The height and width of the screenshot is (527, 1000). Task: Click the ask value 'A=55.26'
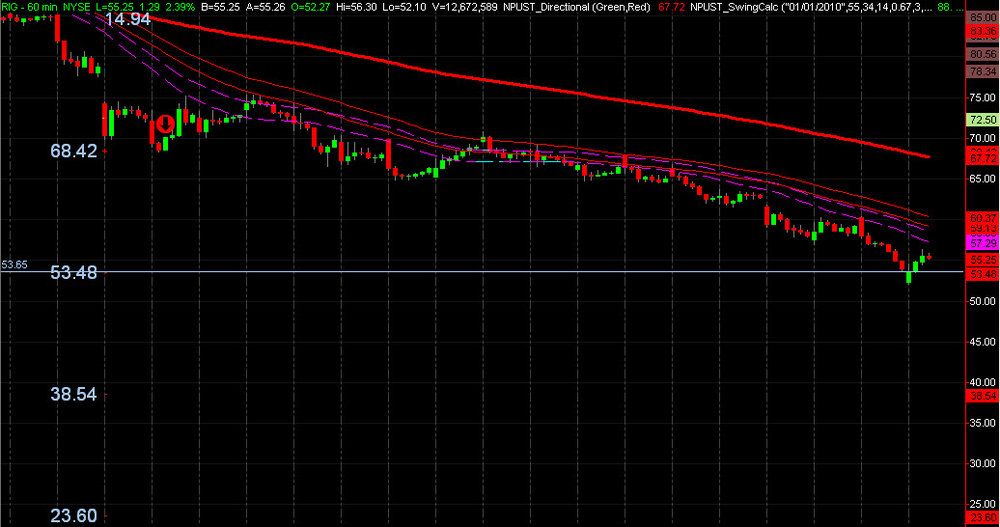tap(265, 7)
